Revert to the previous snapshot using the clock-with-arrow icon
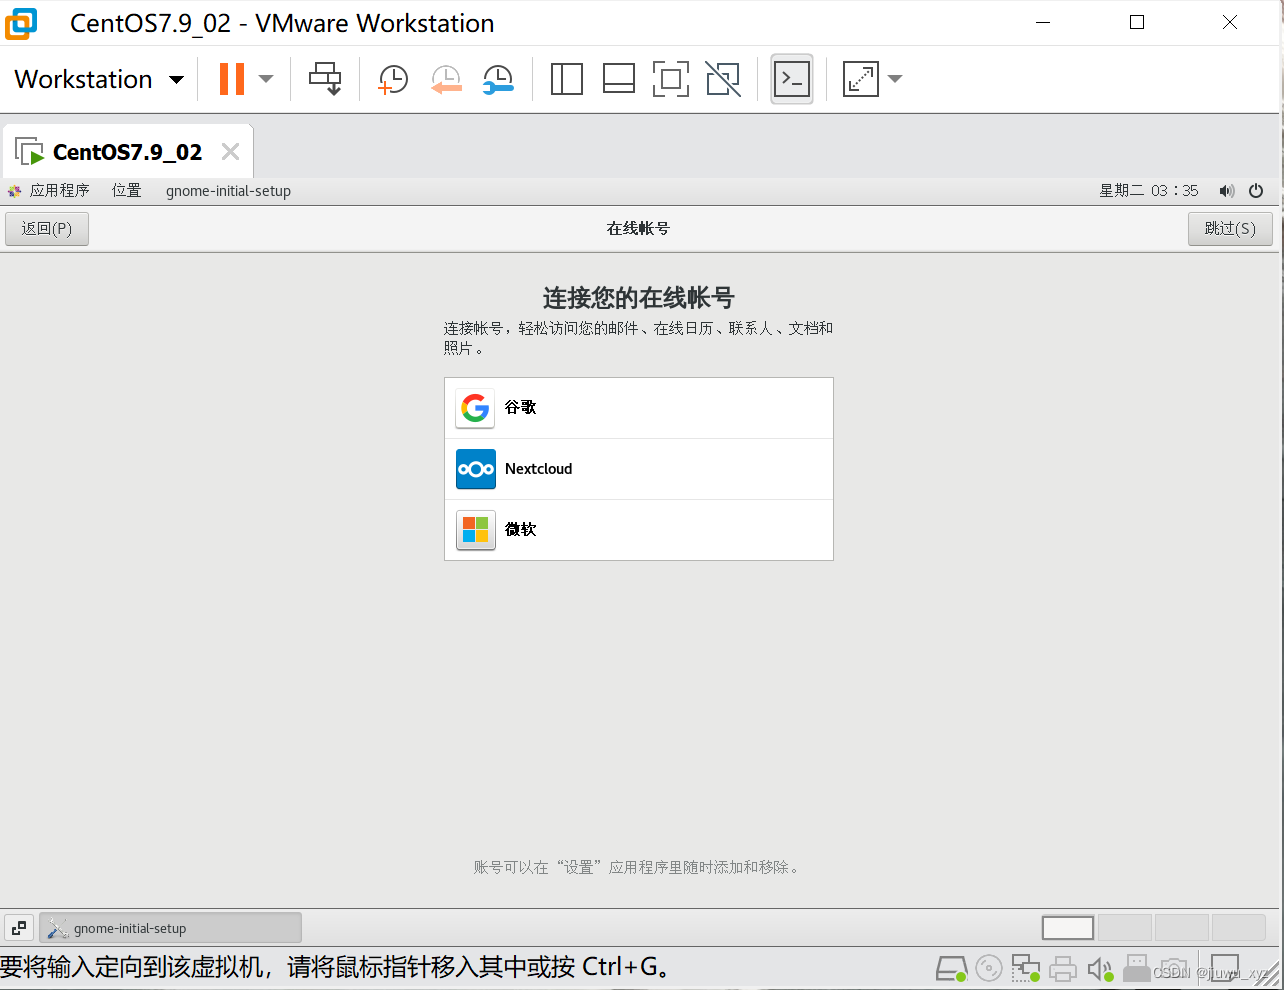The width and height of the screenshot is (1284, 990). [446, 79]
